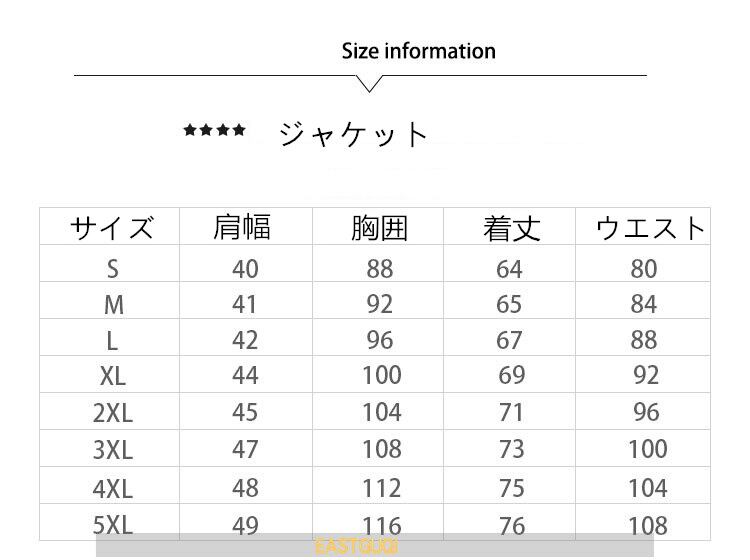Click the Size information heading
This screenshot has width=750, height=560.
418,51
